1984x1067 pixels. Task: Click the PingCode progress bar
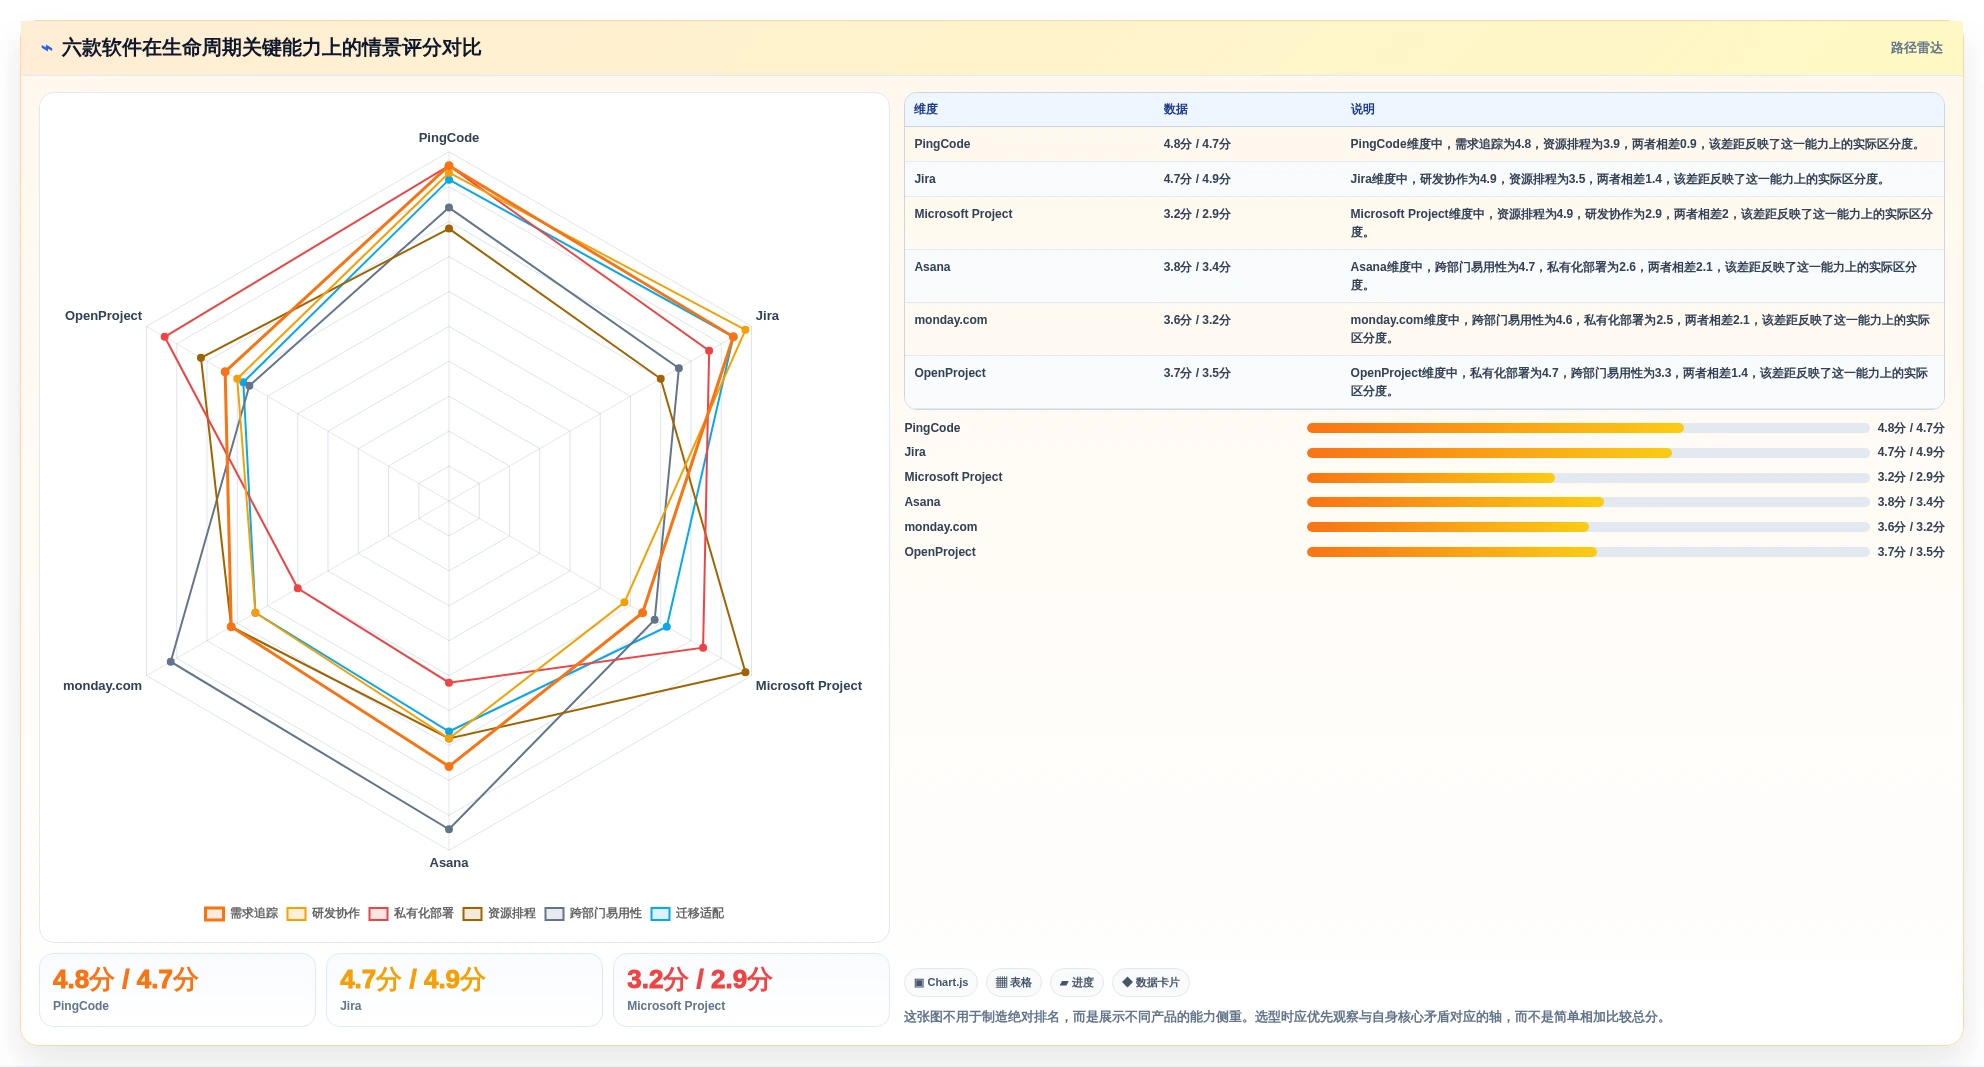click(1588, 428)
